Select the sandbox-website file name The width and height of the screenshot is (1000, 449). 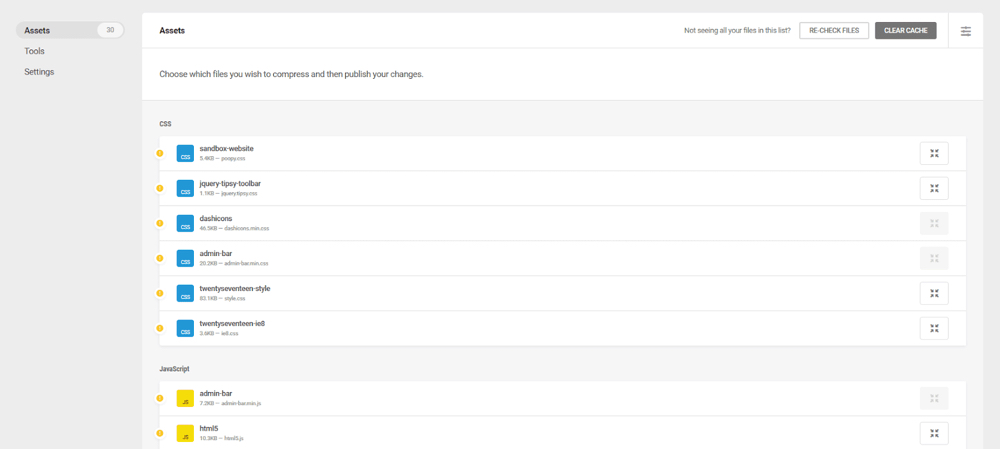[226, 149]
